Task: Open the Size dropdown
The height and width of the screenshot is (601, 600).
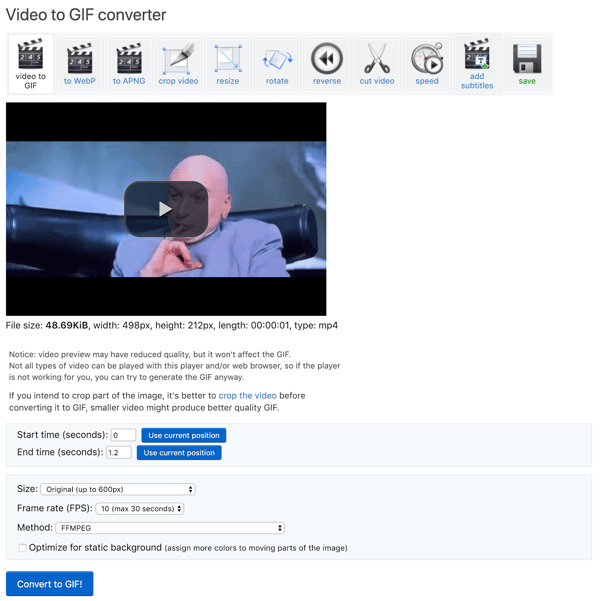Action: tap(118, 489)
